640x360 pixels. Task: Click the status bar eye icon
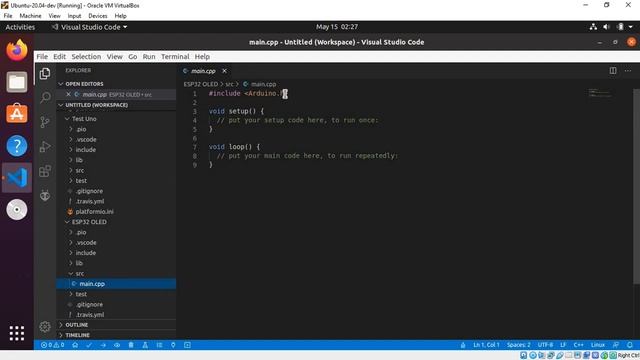click(117, 345)
